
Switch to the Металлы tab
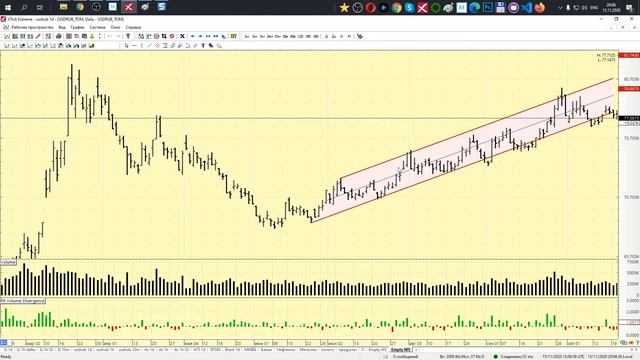(308, 350)
